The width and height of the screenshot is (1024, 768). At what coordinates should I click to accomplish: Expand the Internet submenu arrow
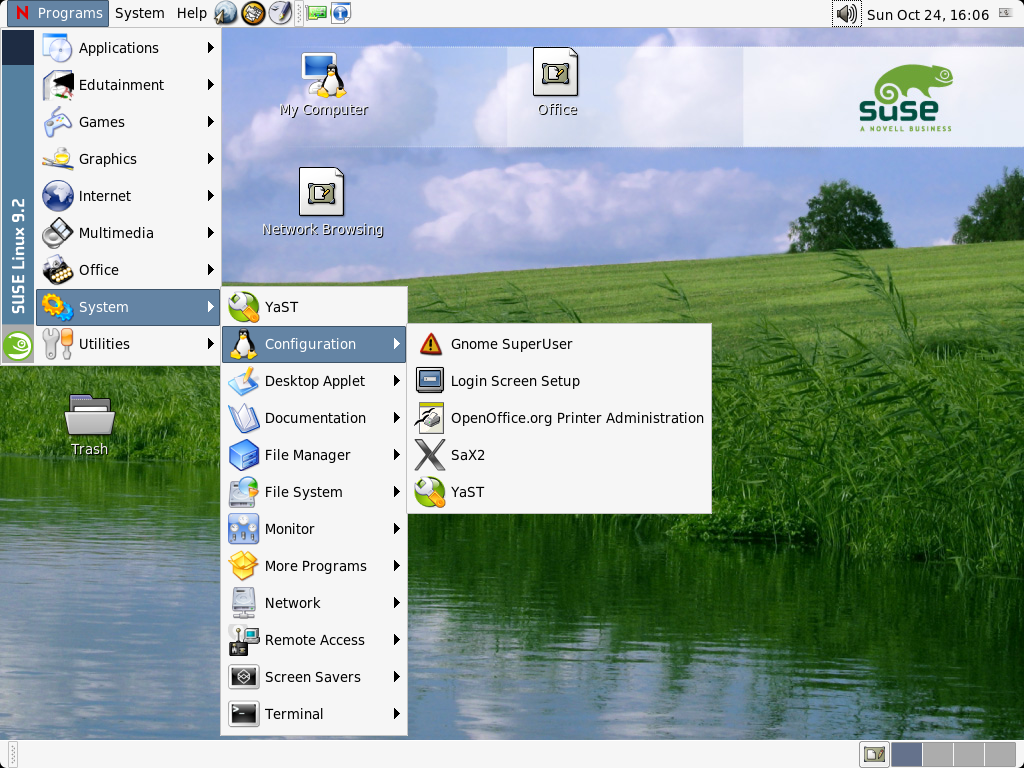click(210, 196)
